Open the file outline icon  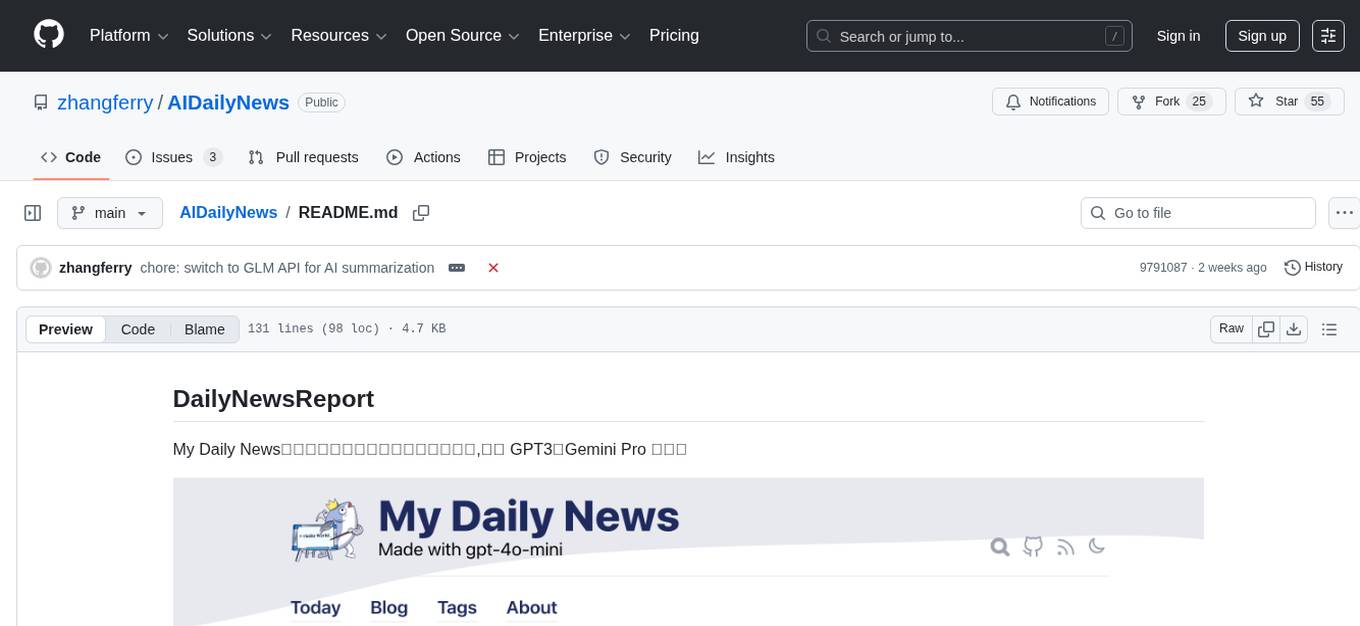[1329, 328]
